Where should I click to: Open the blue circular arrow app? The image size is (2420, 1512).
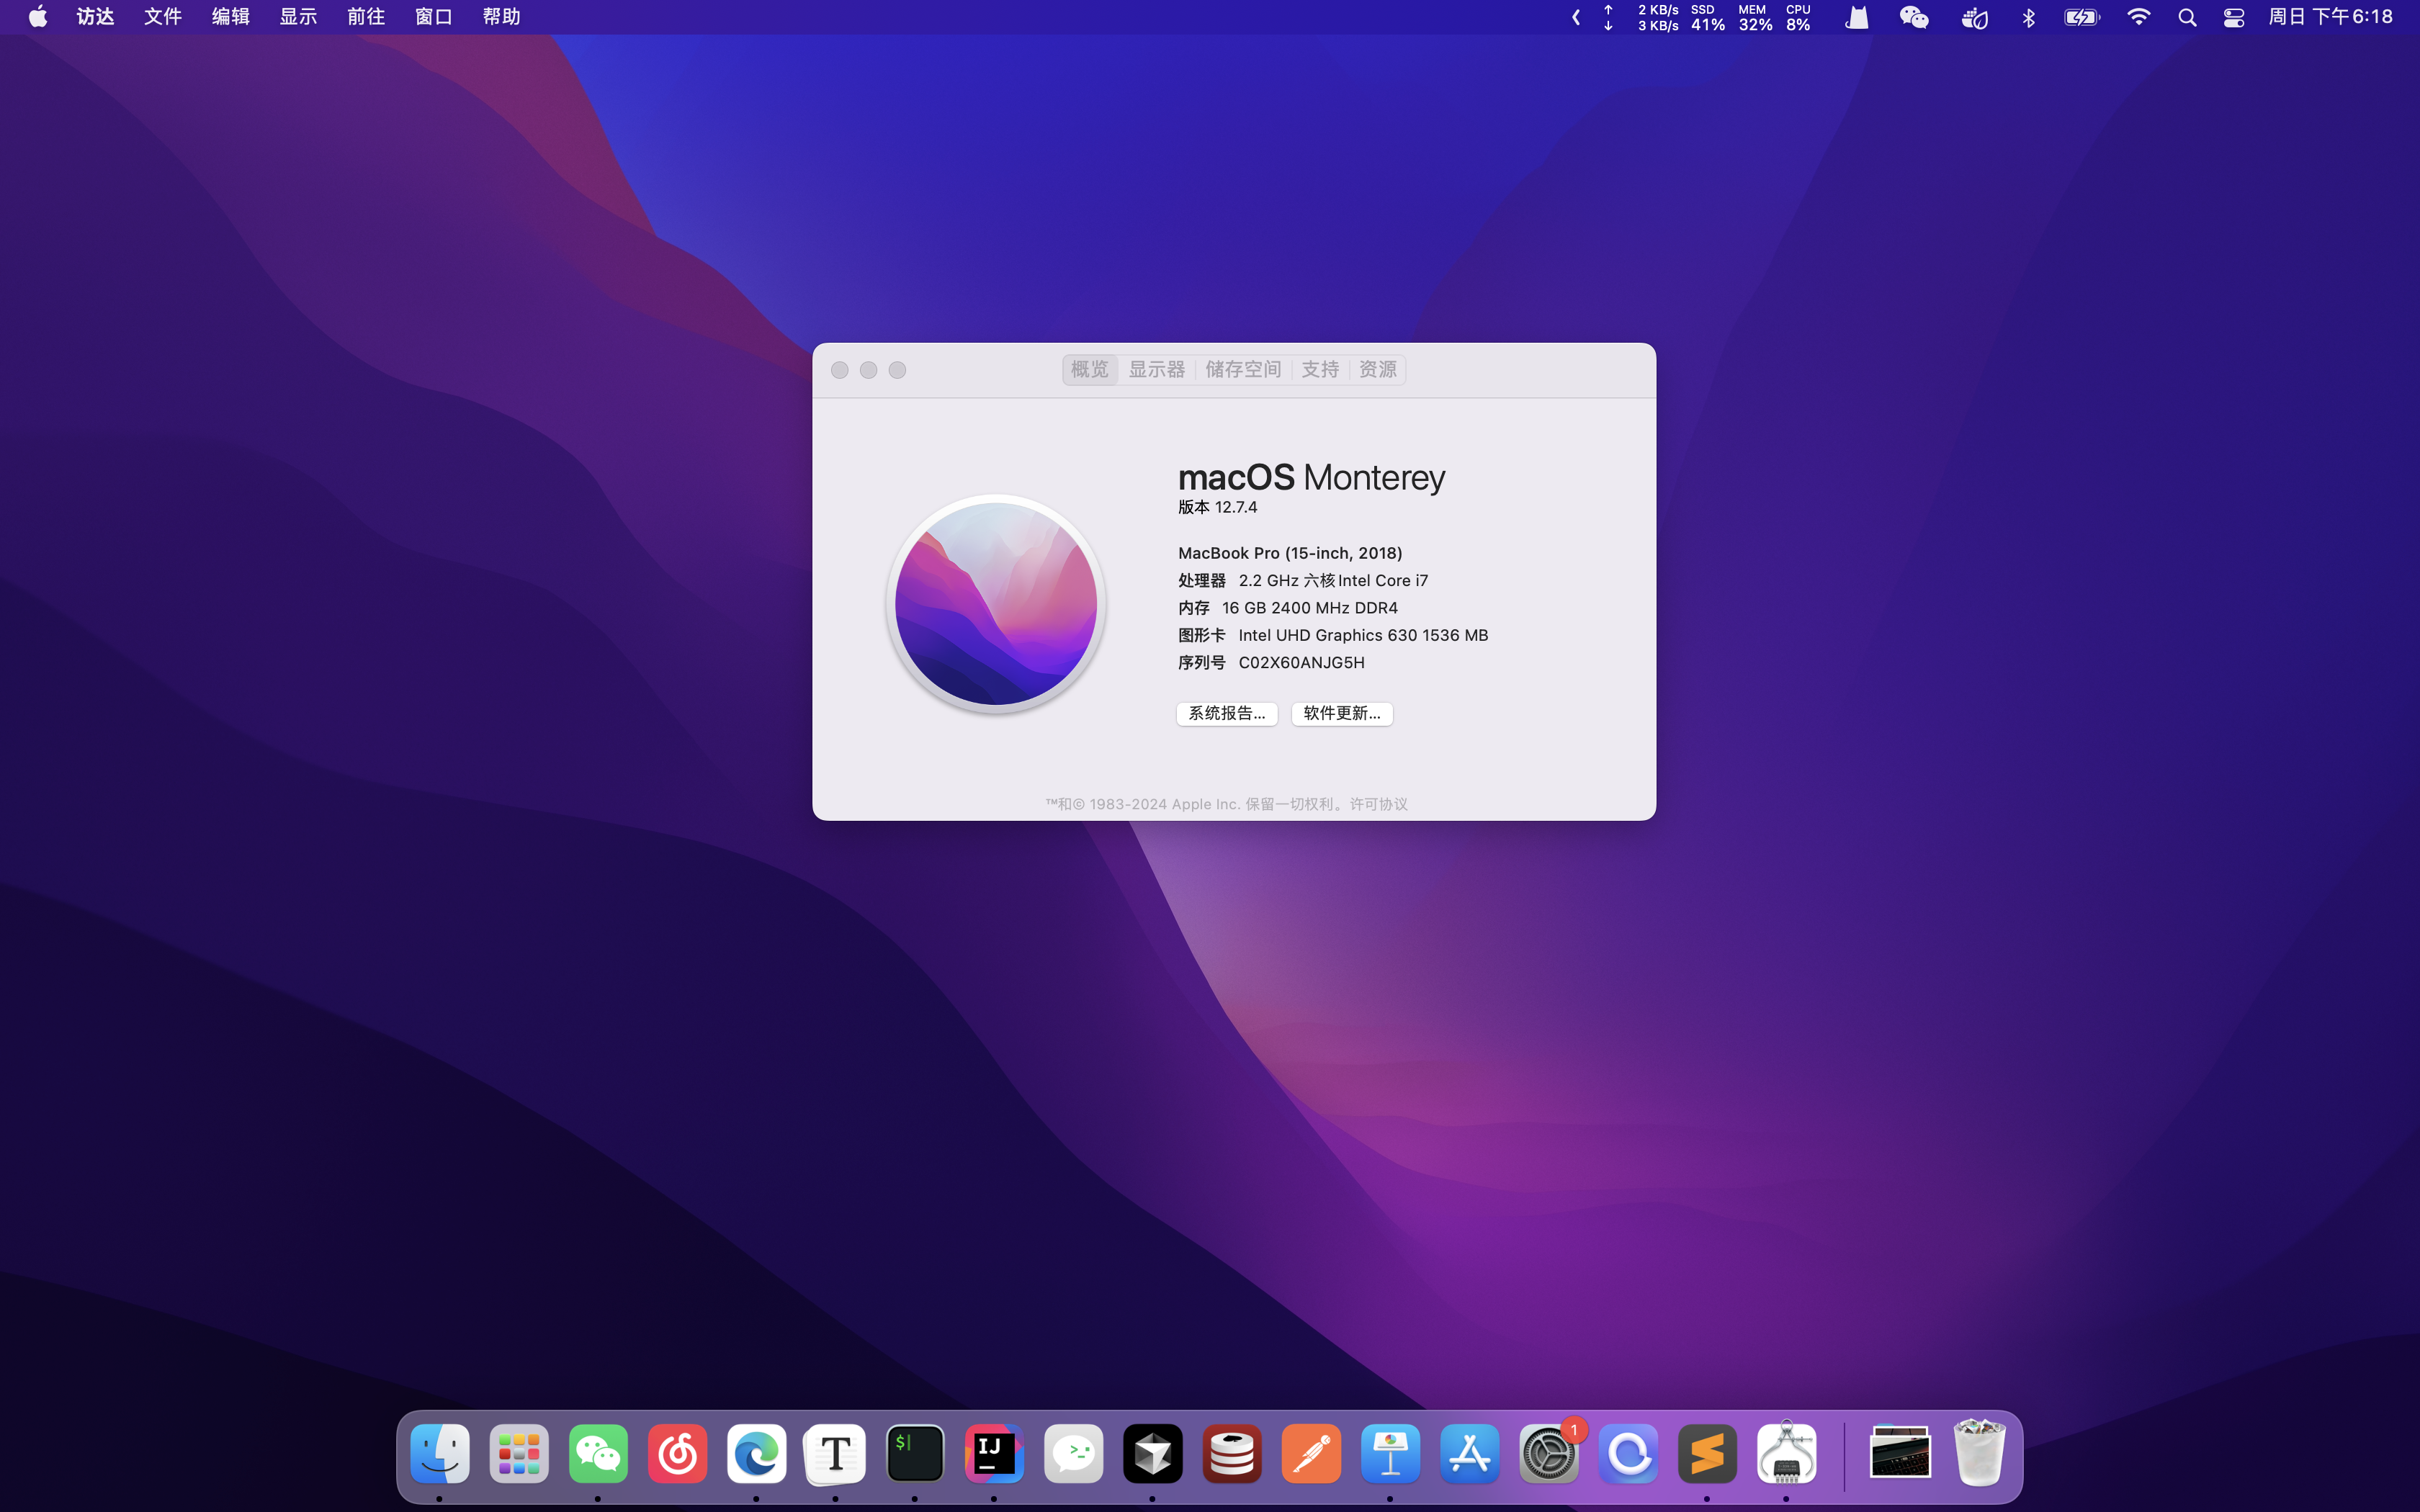point(1628,1453)
